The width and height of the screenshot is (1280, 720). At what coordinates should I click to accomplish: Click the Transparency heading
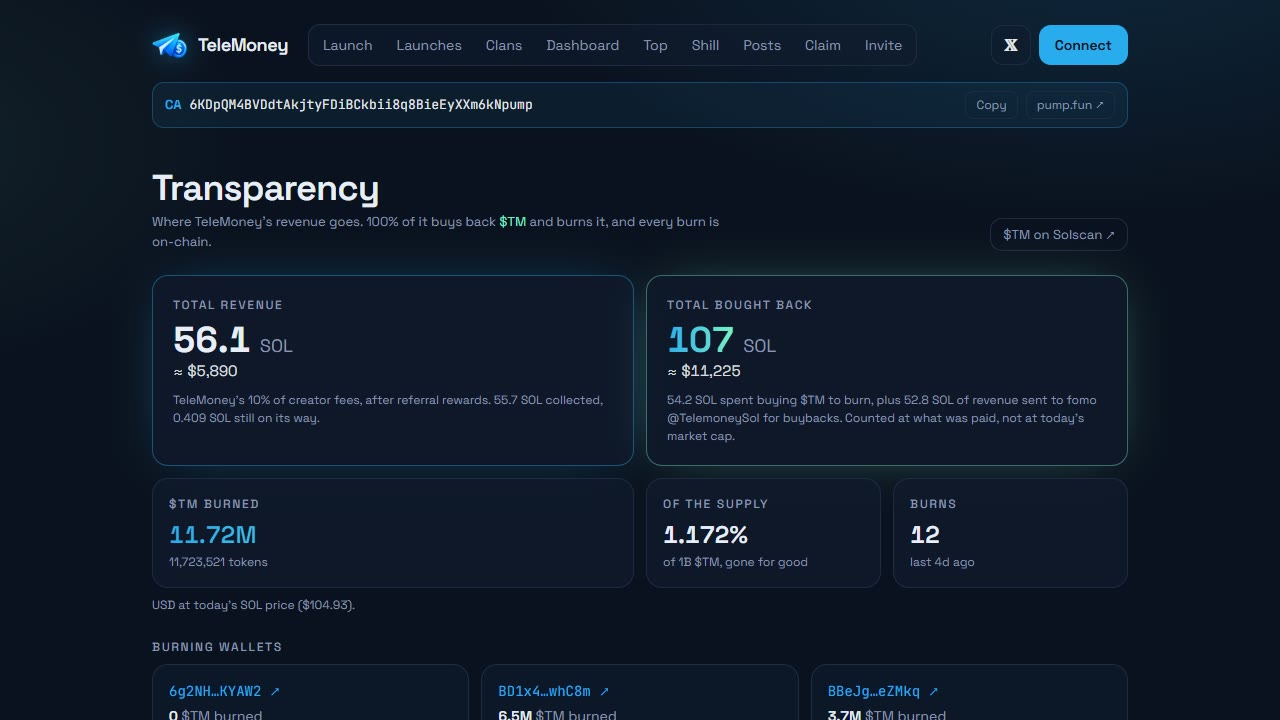point(265,189)
